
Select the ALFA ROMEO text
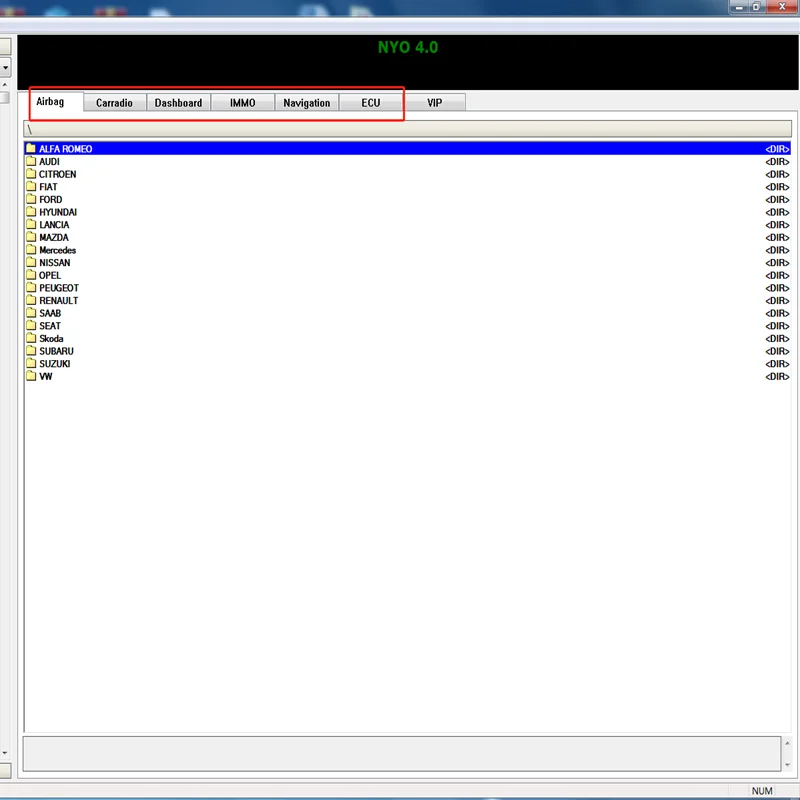[66, 149]
